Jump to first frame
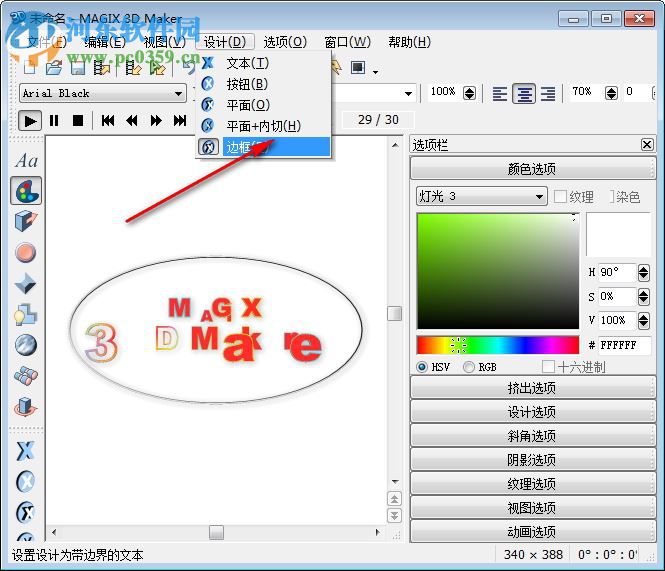This screenshot has width=665, height=571. [108, 121]
